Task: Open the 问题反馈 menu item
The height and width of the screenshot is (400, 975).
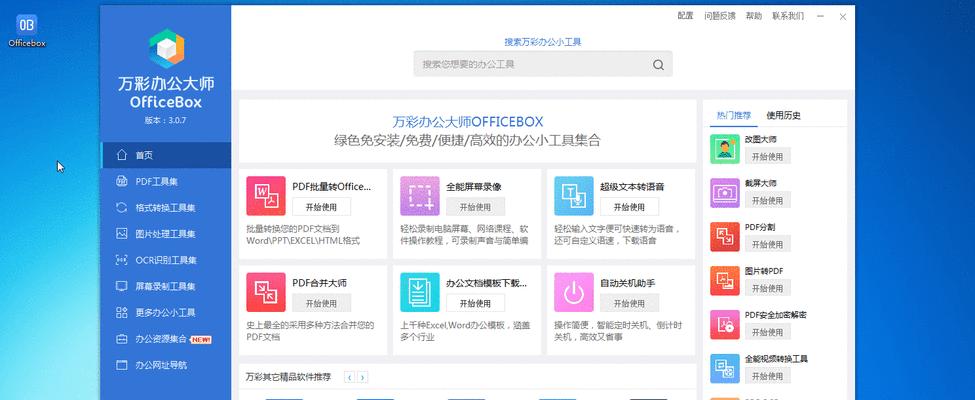Action: (x=720, y=16)
